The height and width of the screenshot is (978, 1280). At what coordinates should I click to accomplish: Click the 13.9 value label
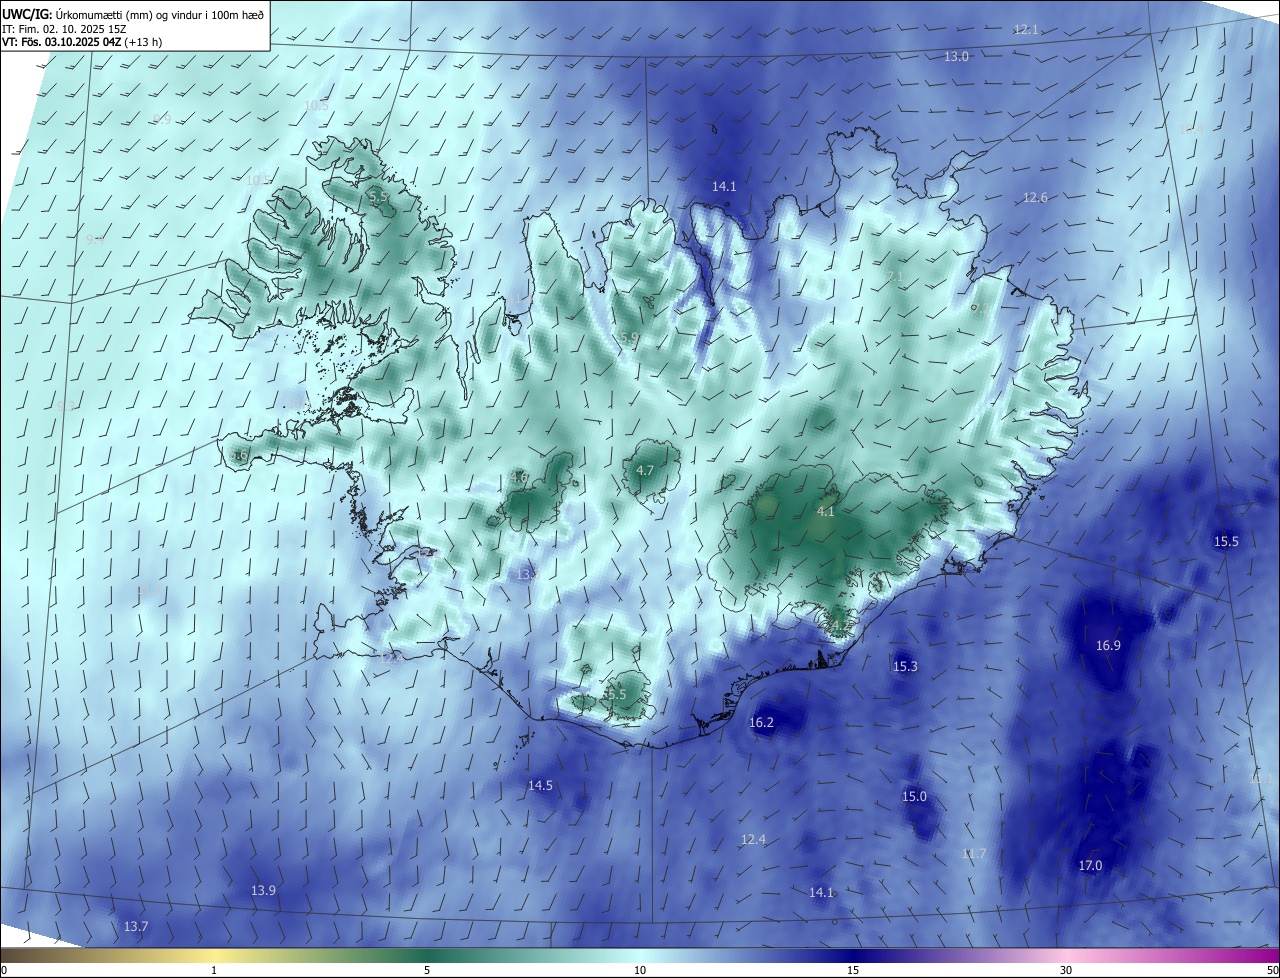pyautogui.click(x=263, y=890)
